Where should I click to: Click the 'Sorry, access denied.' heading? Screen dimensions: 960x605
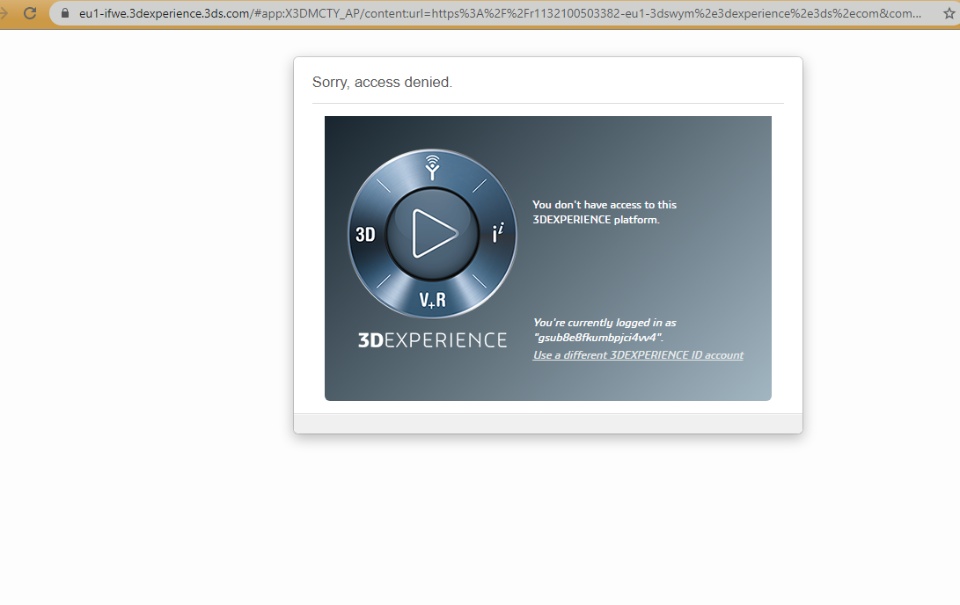(x=382, y=82)
